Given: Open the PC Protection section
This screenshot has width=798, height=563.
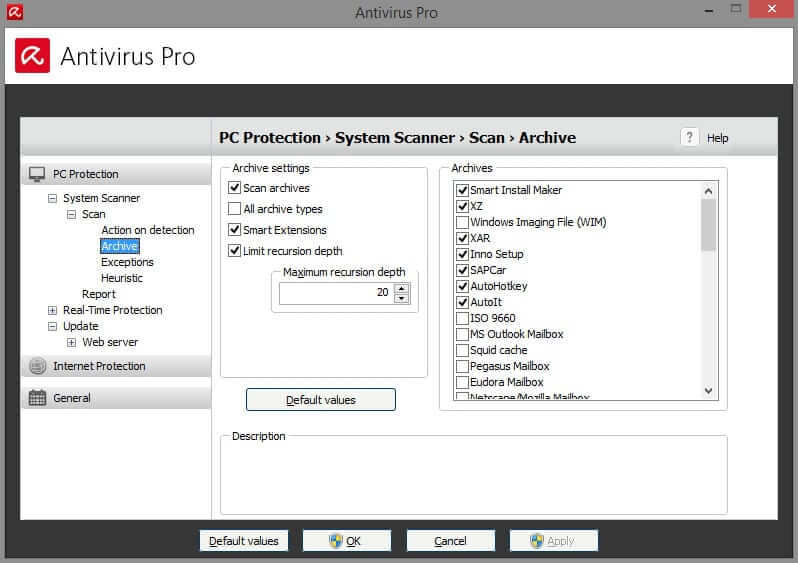Looking at the screenshot, I should tap(116, 174).
